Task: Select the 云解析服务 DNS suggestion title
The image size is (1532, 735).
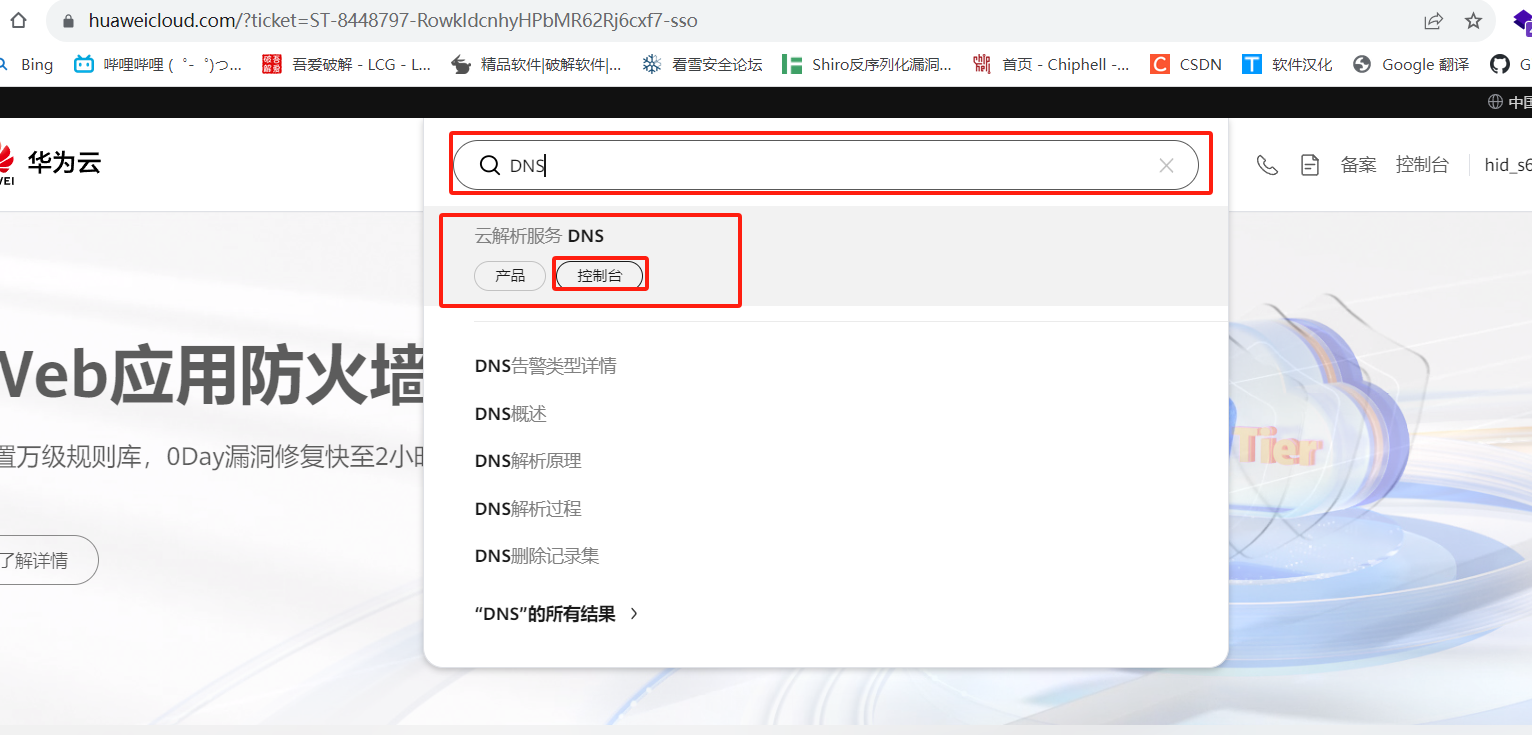Action: click(x=539, y=236)
